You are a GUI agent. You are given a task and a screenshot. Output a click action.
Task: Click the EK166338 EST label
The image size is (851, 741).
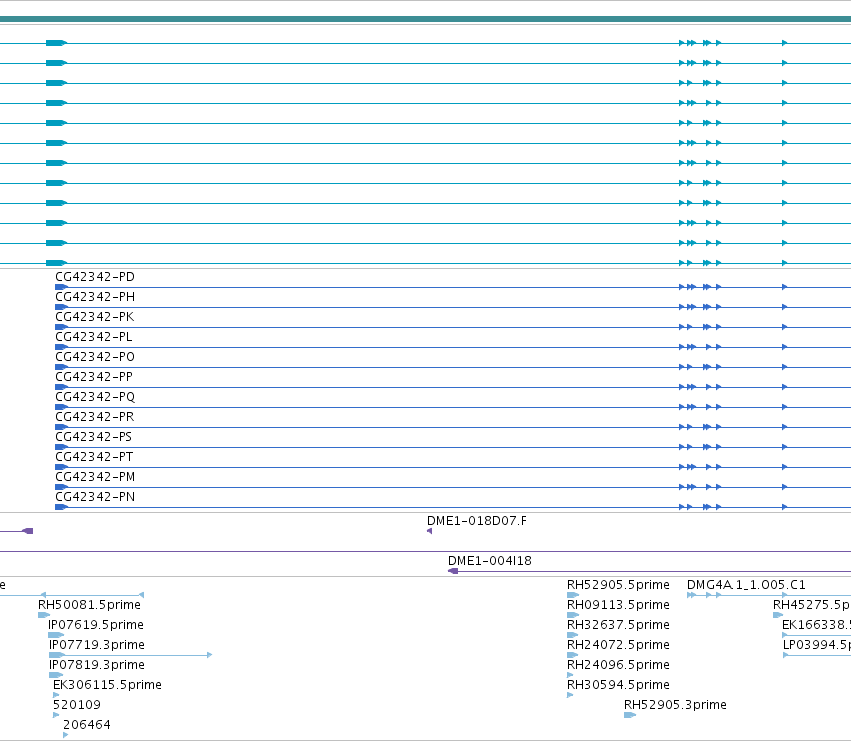point(816,625)
